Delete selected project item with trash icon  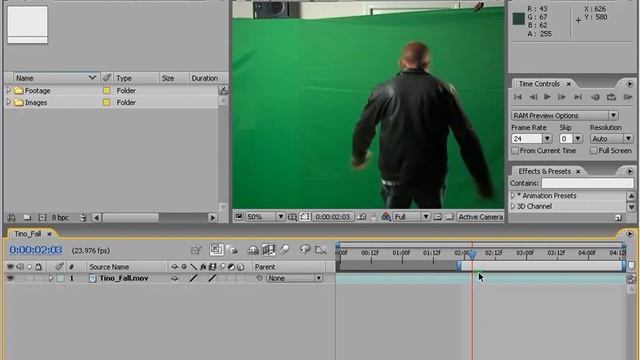83,218
